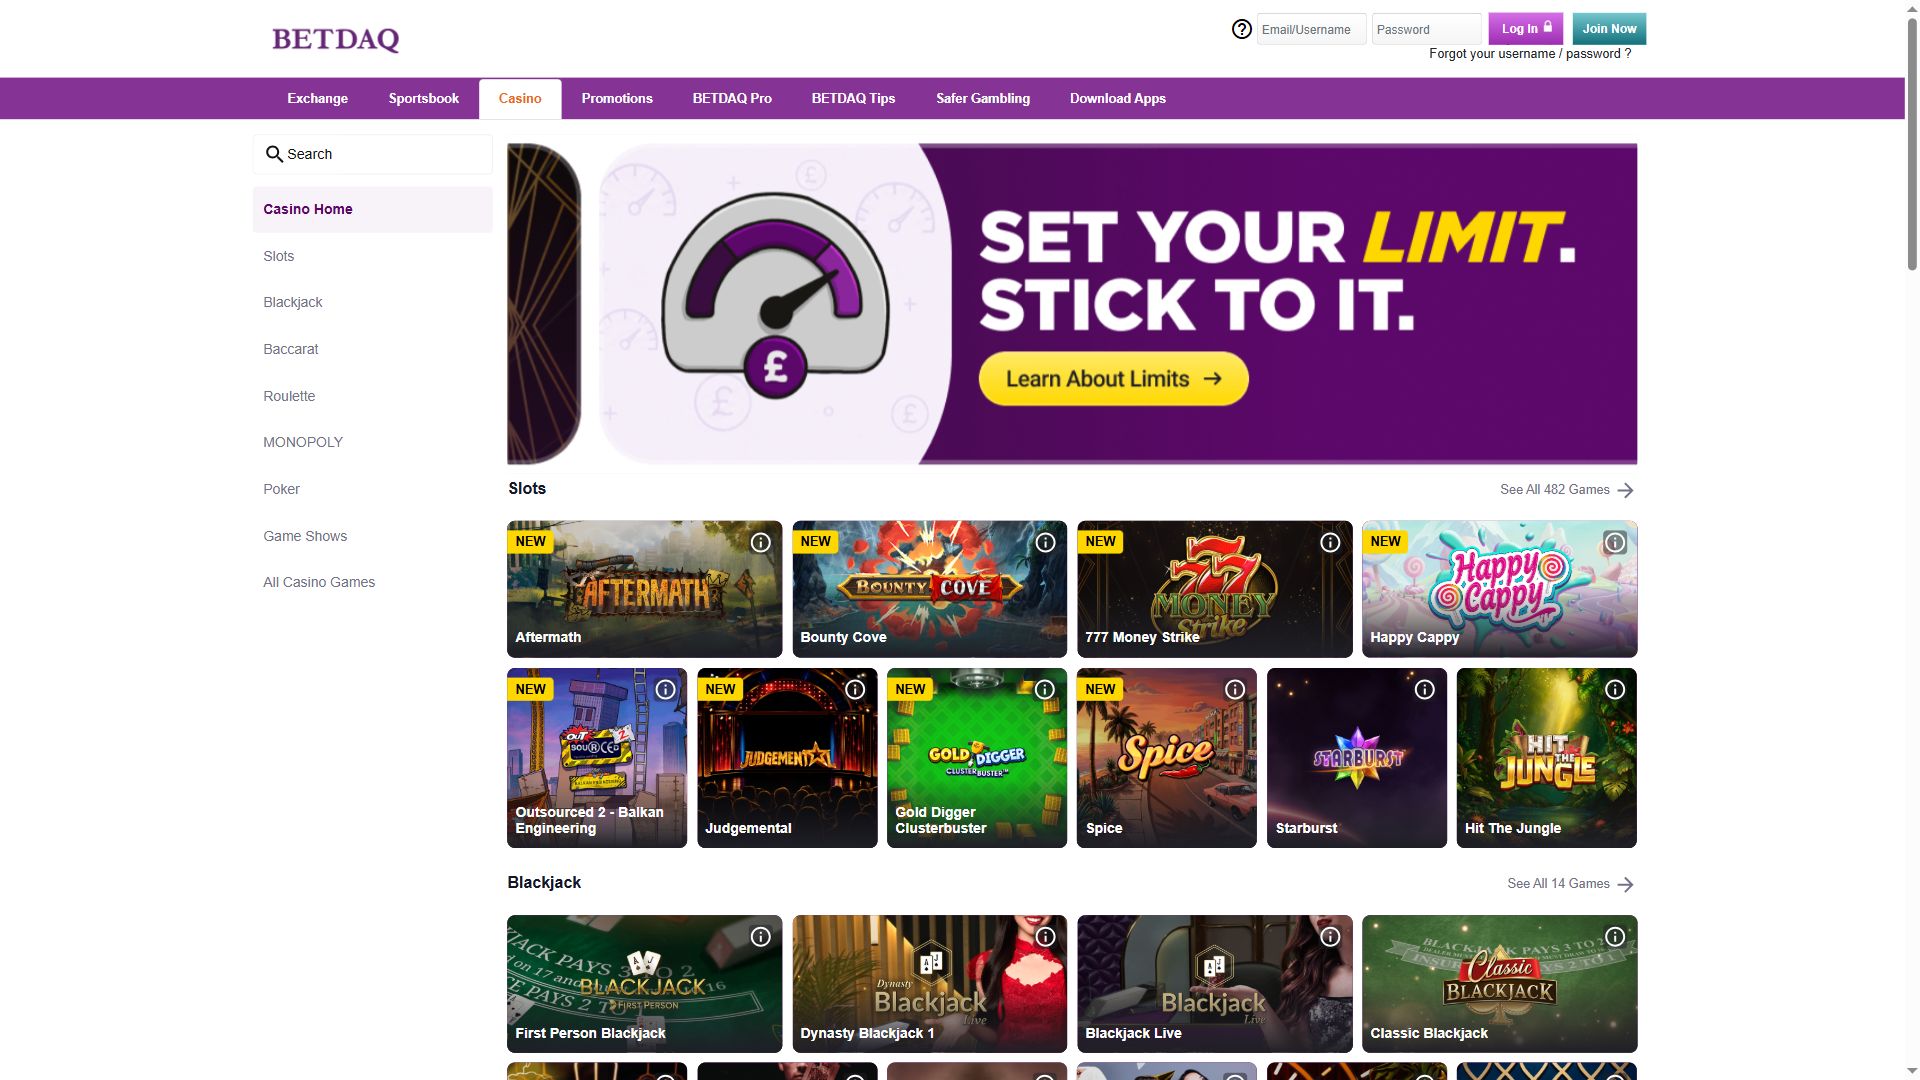Open Judgemental game thumbnail
The height and width of the screenshot is (1080, 1920).
click(x=786, y=758)
